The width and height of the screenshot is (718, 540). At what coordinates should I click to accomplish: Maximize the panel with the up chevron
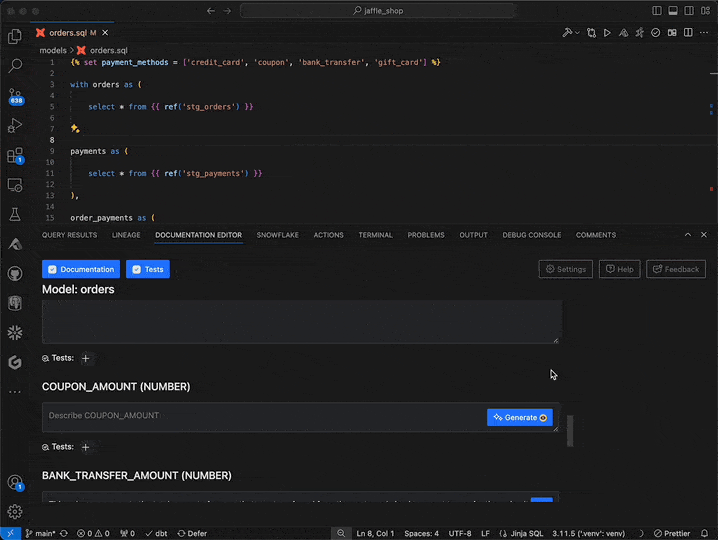click(x=688, y=235)
